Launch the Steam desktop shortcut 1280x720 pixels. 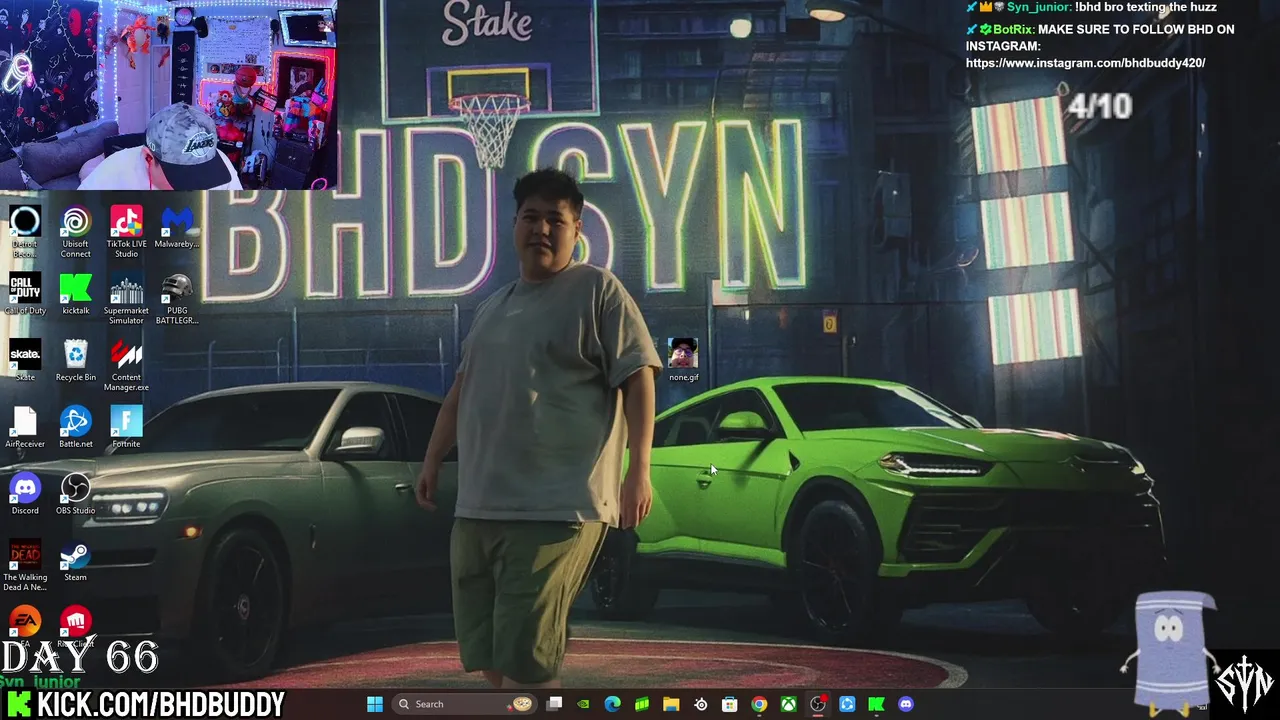point(76,561)
